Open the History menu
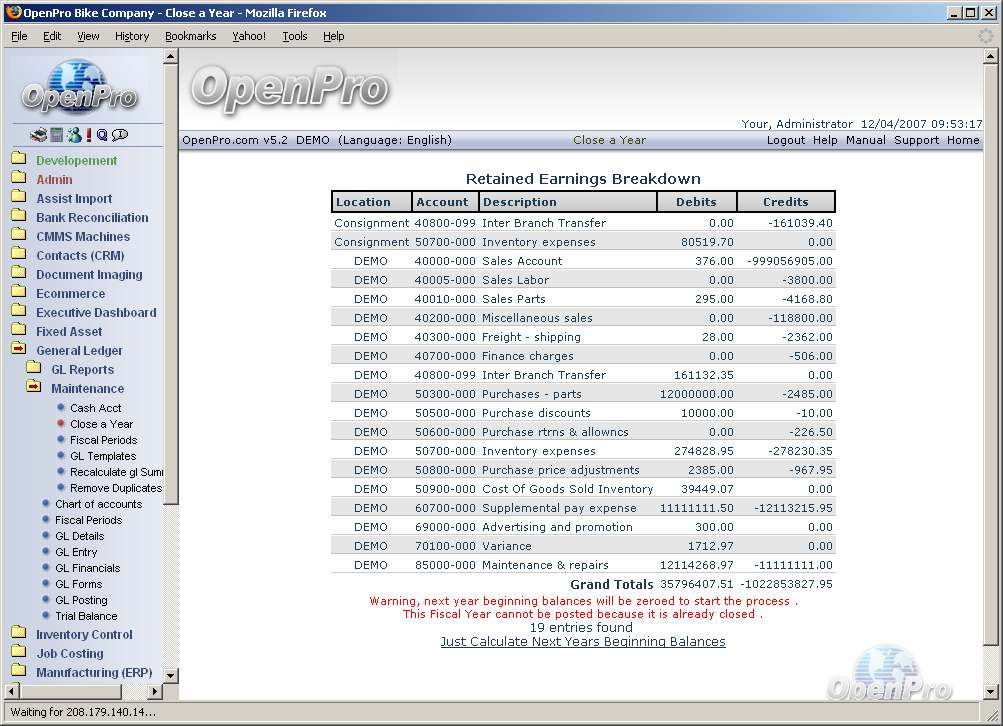 [x=132, y=36]
